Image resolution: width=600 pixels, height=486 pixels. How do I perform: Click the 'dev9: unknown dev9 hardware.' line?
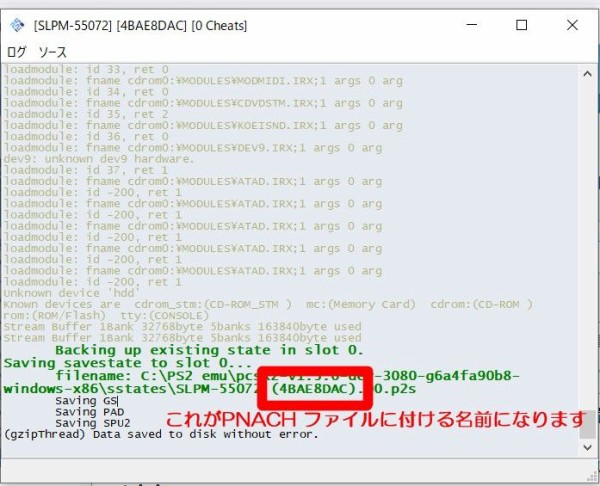[x=99, y=159]
